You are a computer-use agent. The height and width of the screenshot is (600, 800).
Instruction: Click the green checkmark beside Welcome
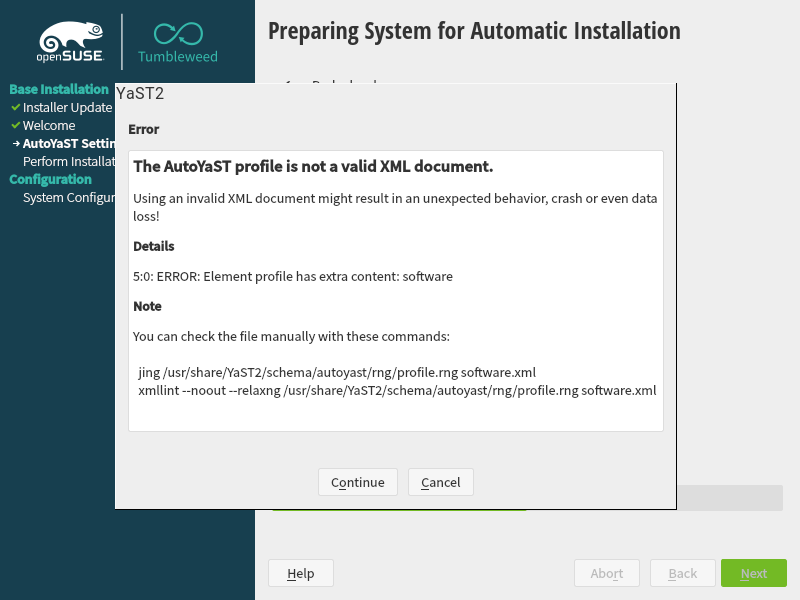(15, 126)
